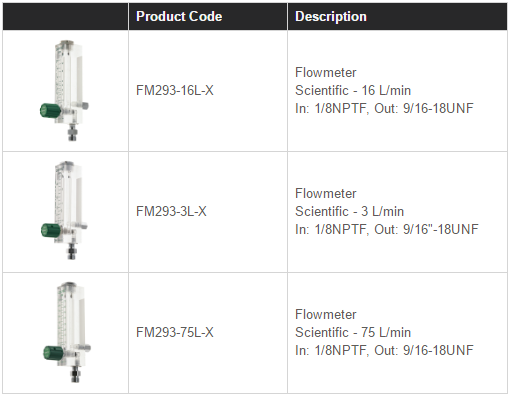The image size is (511, 399).
Task: Click 'Scientific - 75 L/min' text
Action: pyautogui.click(x=353, y=332)
